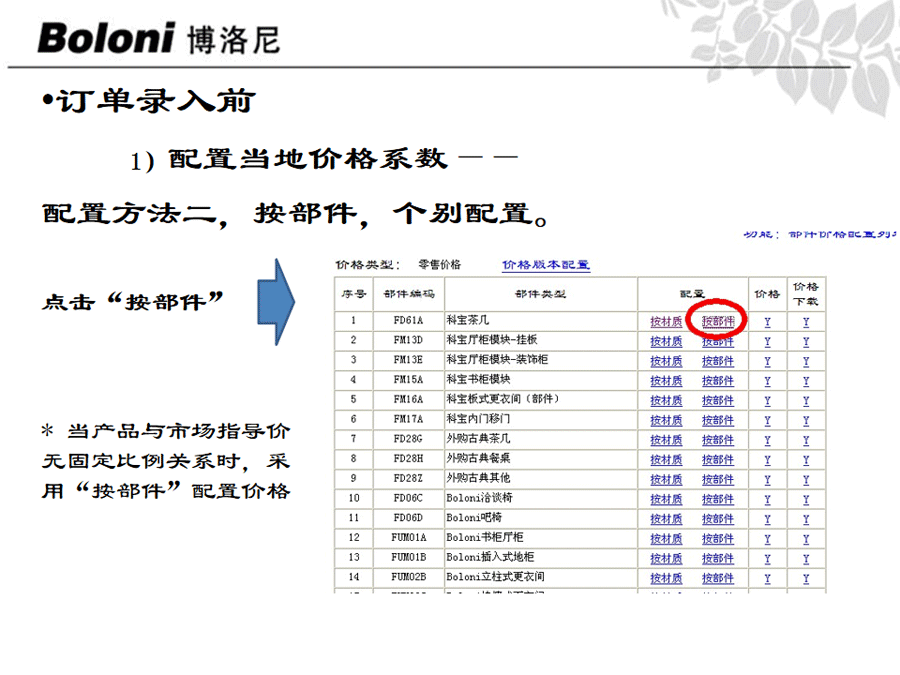Click the Boloni 博洛尼 logo

tap(159, 39)
